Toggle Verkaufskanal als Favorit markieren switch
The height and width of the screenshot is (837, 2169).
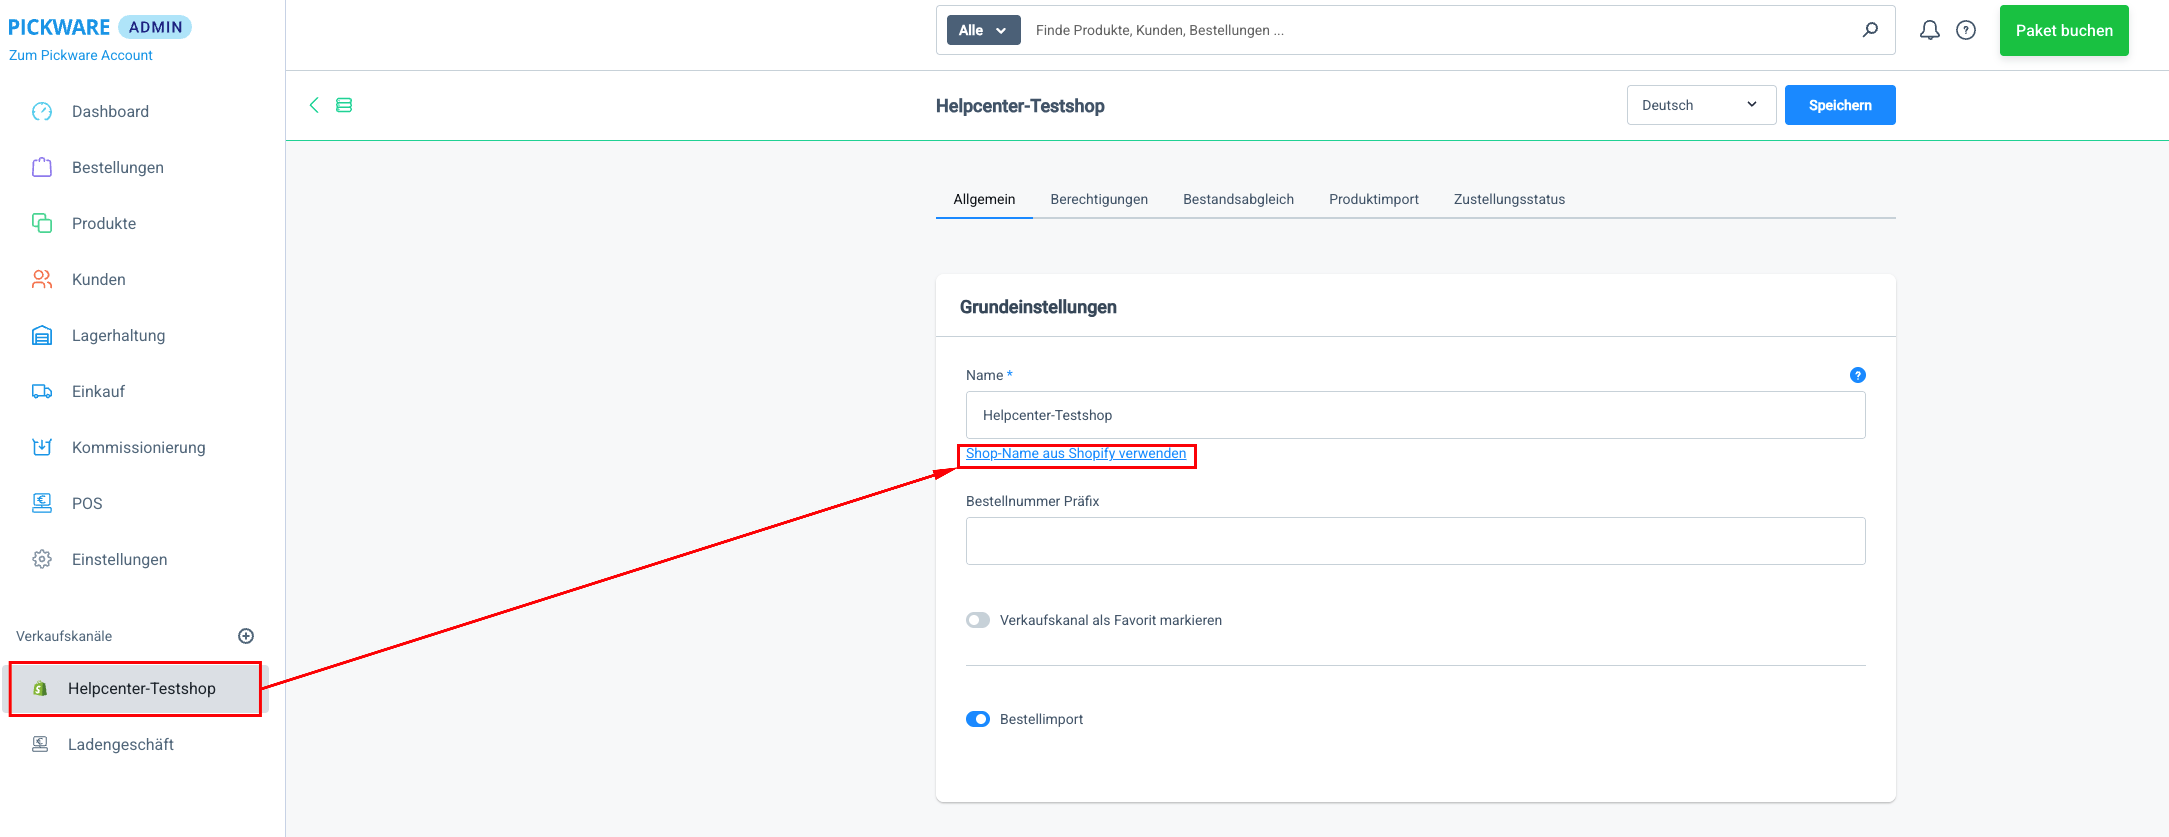point(978,620)
